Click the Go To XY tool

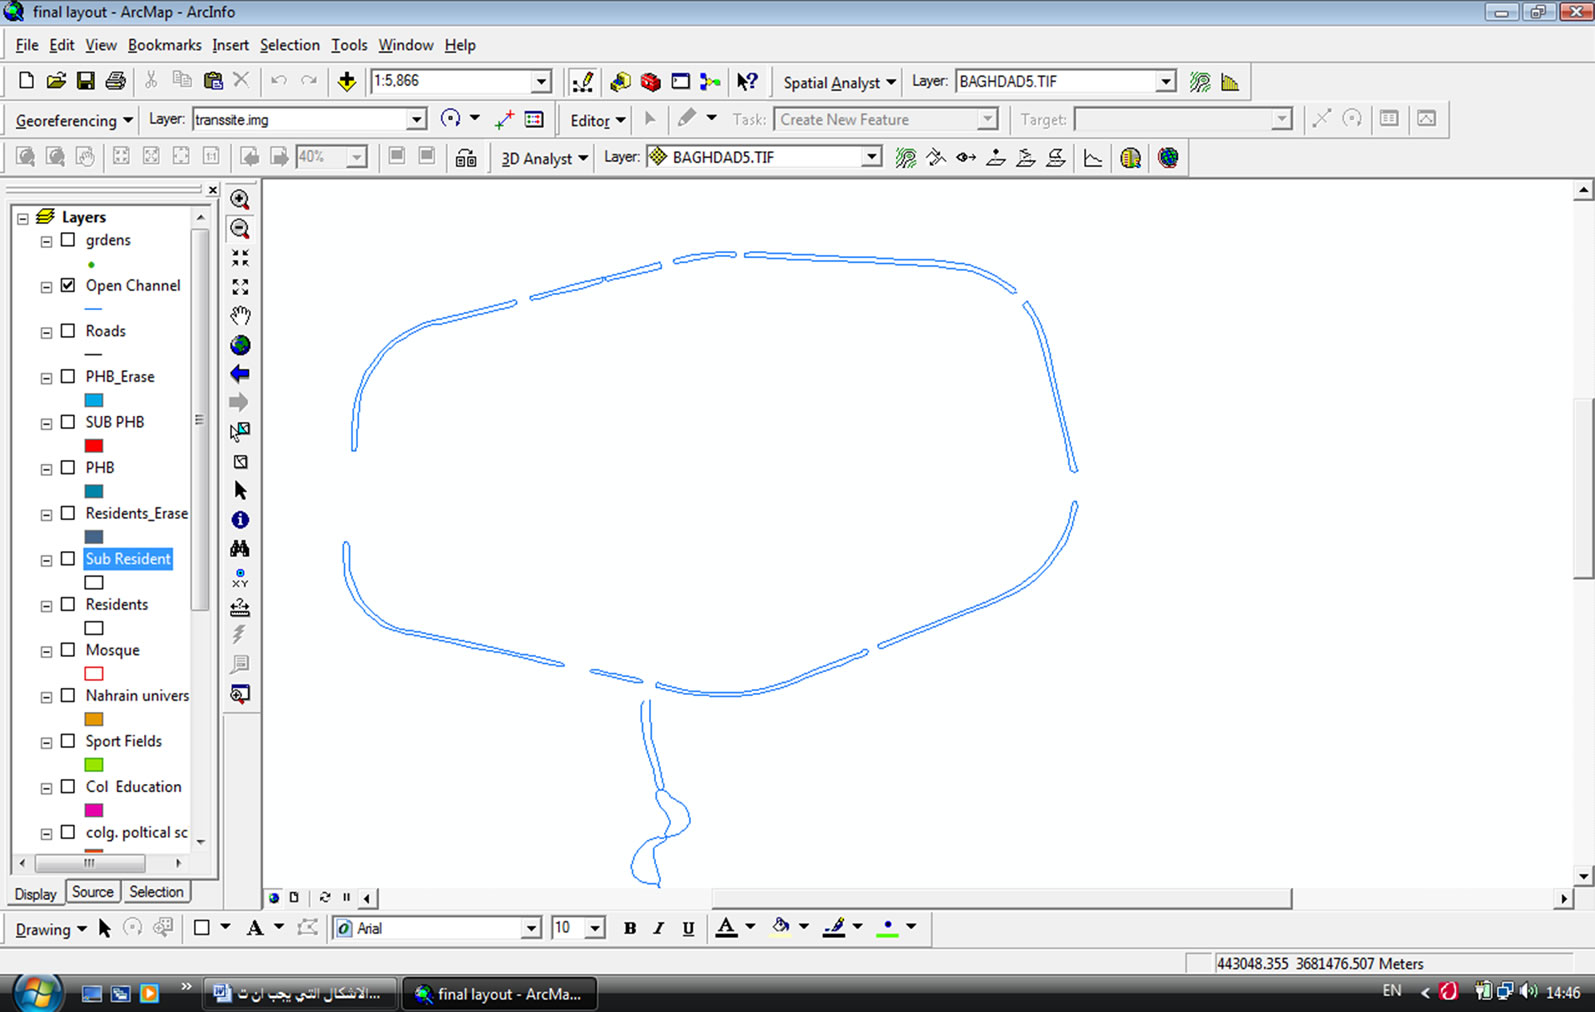pos(240,578)
